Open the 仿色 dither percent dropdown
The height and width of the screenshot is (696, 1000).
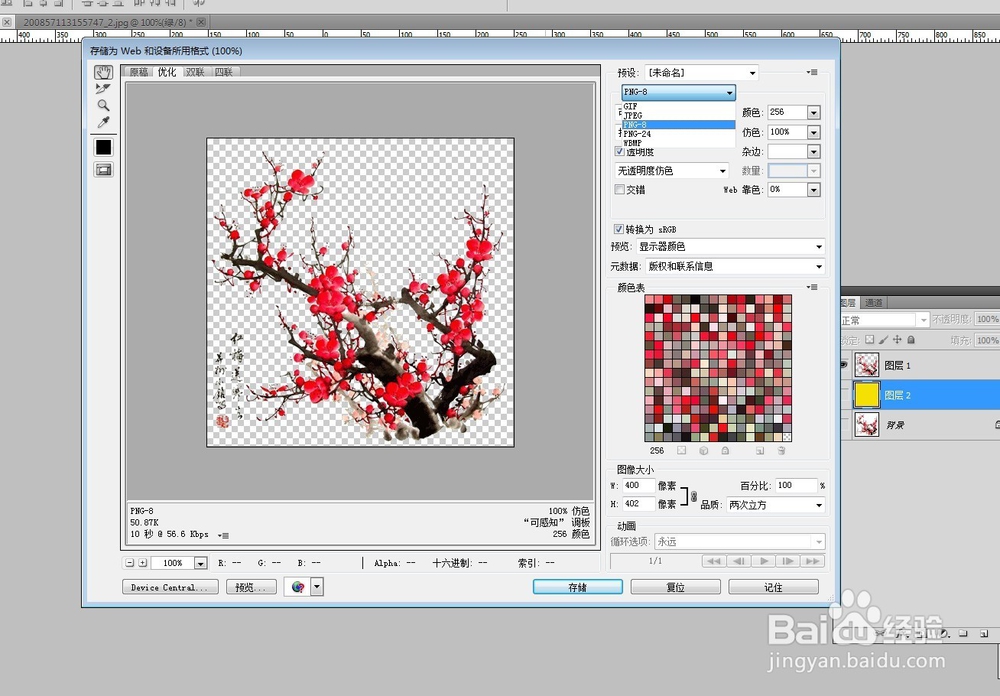(x=814, y=132)
